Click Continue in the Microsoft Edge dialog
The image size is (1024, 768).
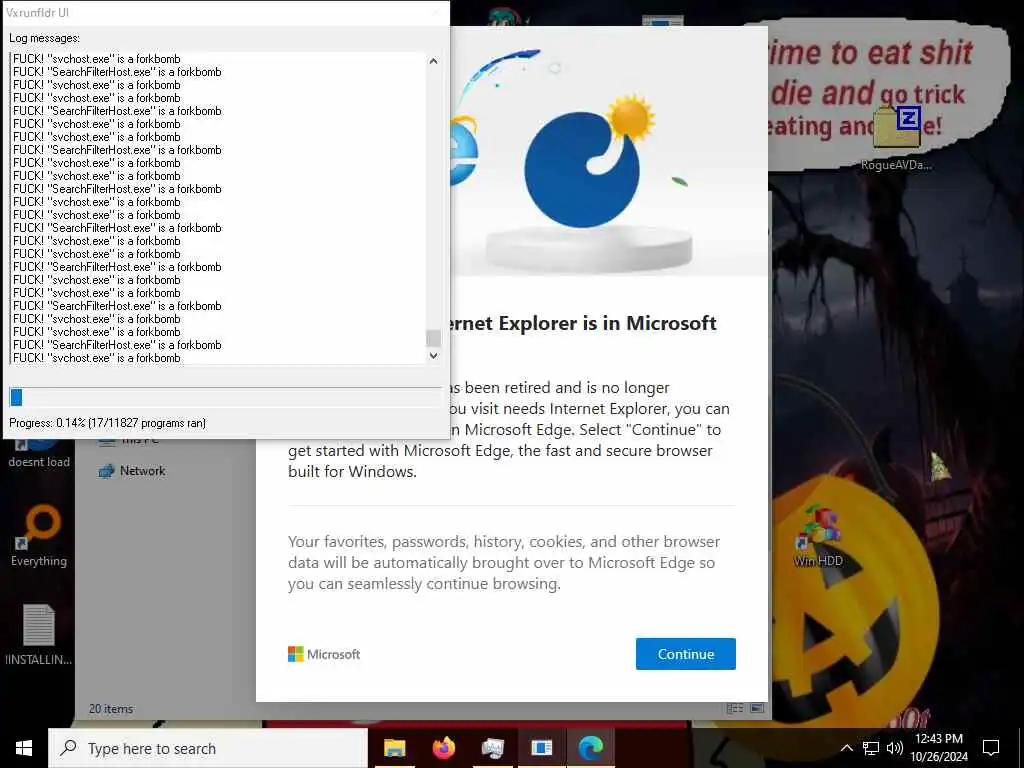tap(685, 654)
